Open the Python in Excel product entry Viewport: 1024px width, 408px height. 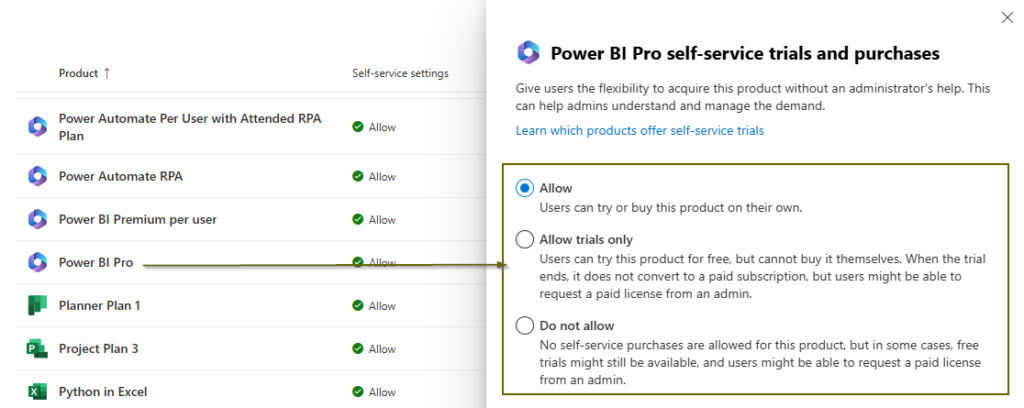pyautogui.click(x=103, y=392)
